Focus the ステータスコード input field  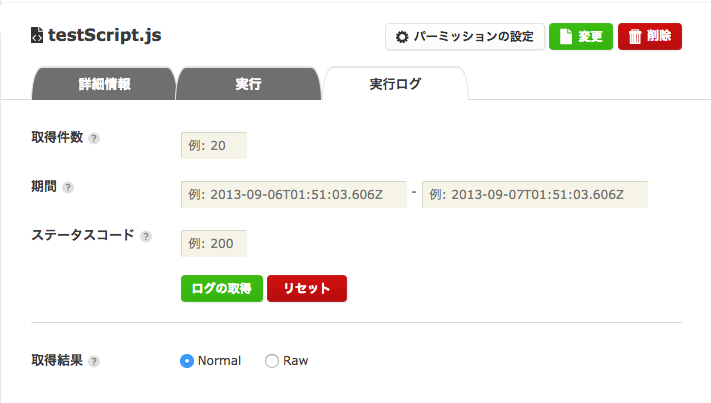point(214,243)
